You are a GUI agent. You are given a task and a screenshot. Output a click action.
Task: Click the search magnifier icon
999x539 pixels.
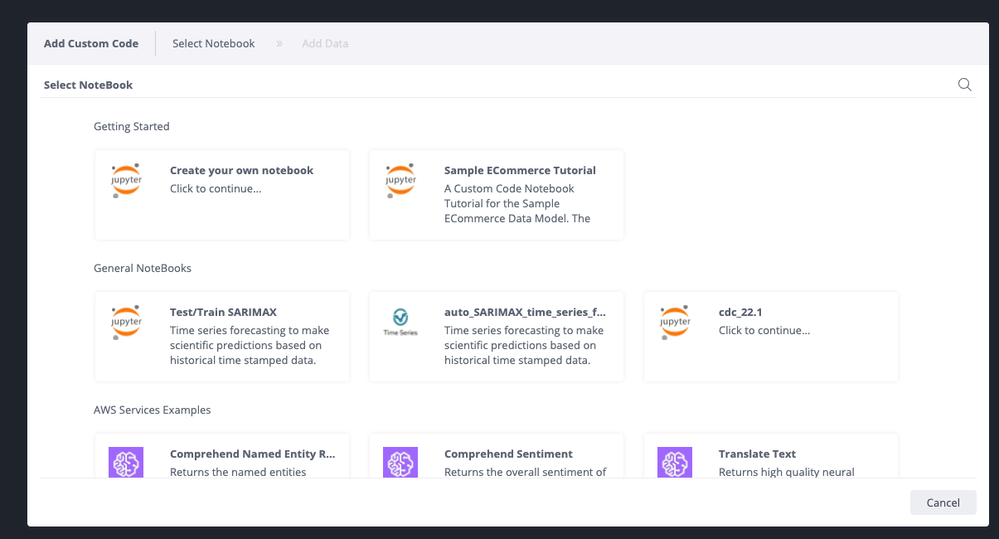coord(964,85)
